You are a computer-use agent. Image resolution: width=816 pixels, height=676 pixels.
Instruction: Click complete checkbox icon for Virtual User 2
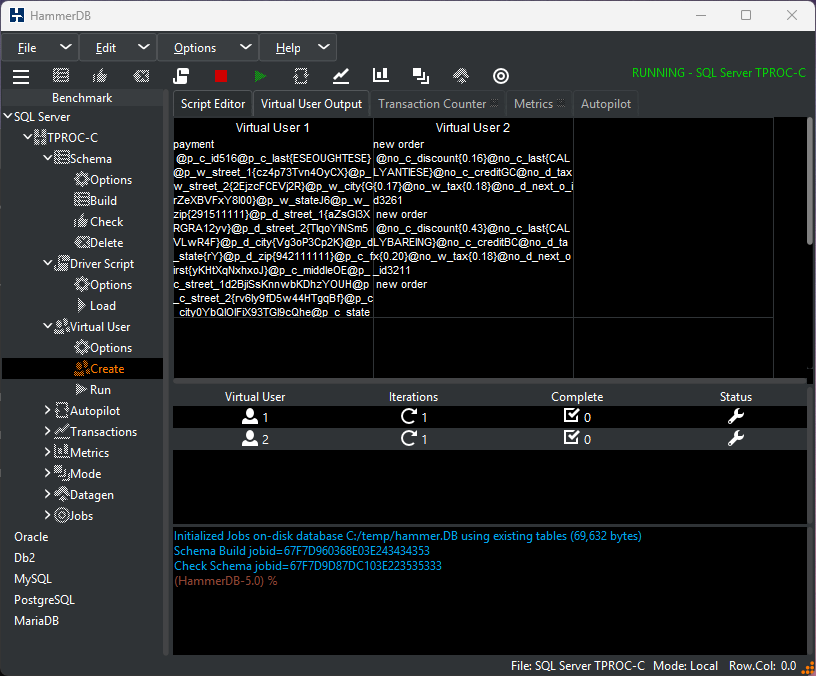[571, 438]
